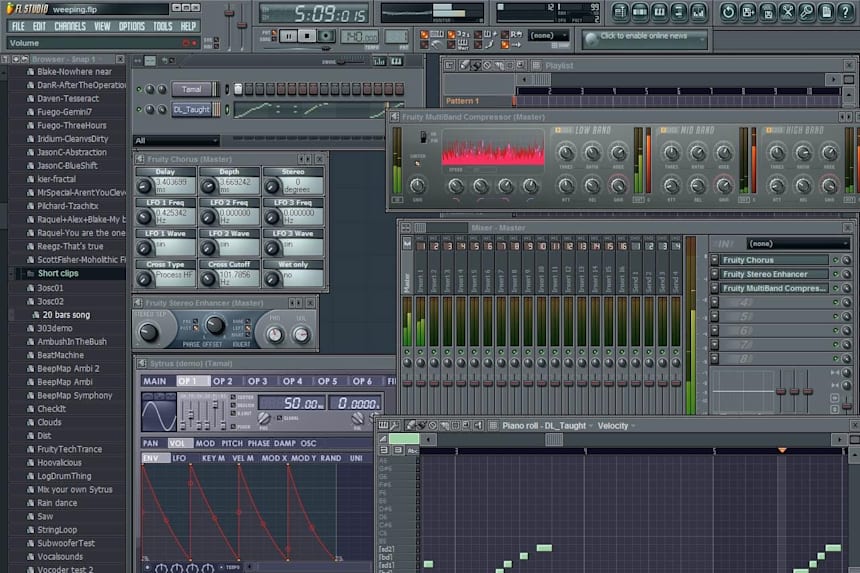Mute the DL_Taught channel with its green LED
Image resolution: width=860 pixels, height=573 pixels.
[139, 110]
